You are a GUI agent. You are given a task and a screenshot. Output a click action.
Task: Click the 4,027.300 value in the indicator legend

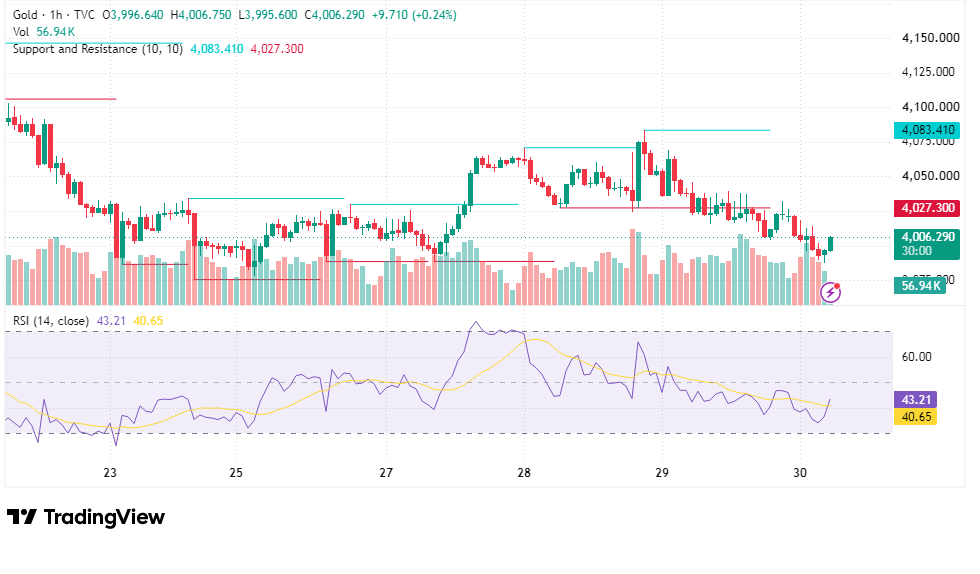pos(277,49)
